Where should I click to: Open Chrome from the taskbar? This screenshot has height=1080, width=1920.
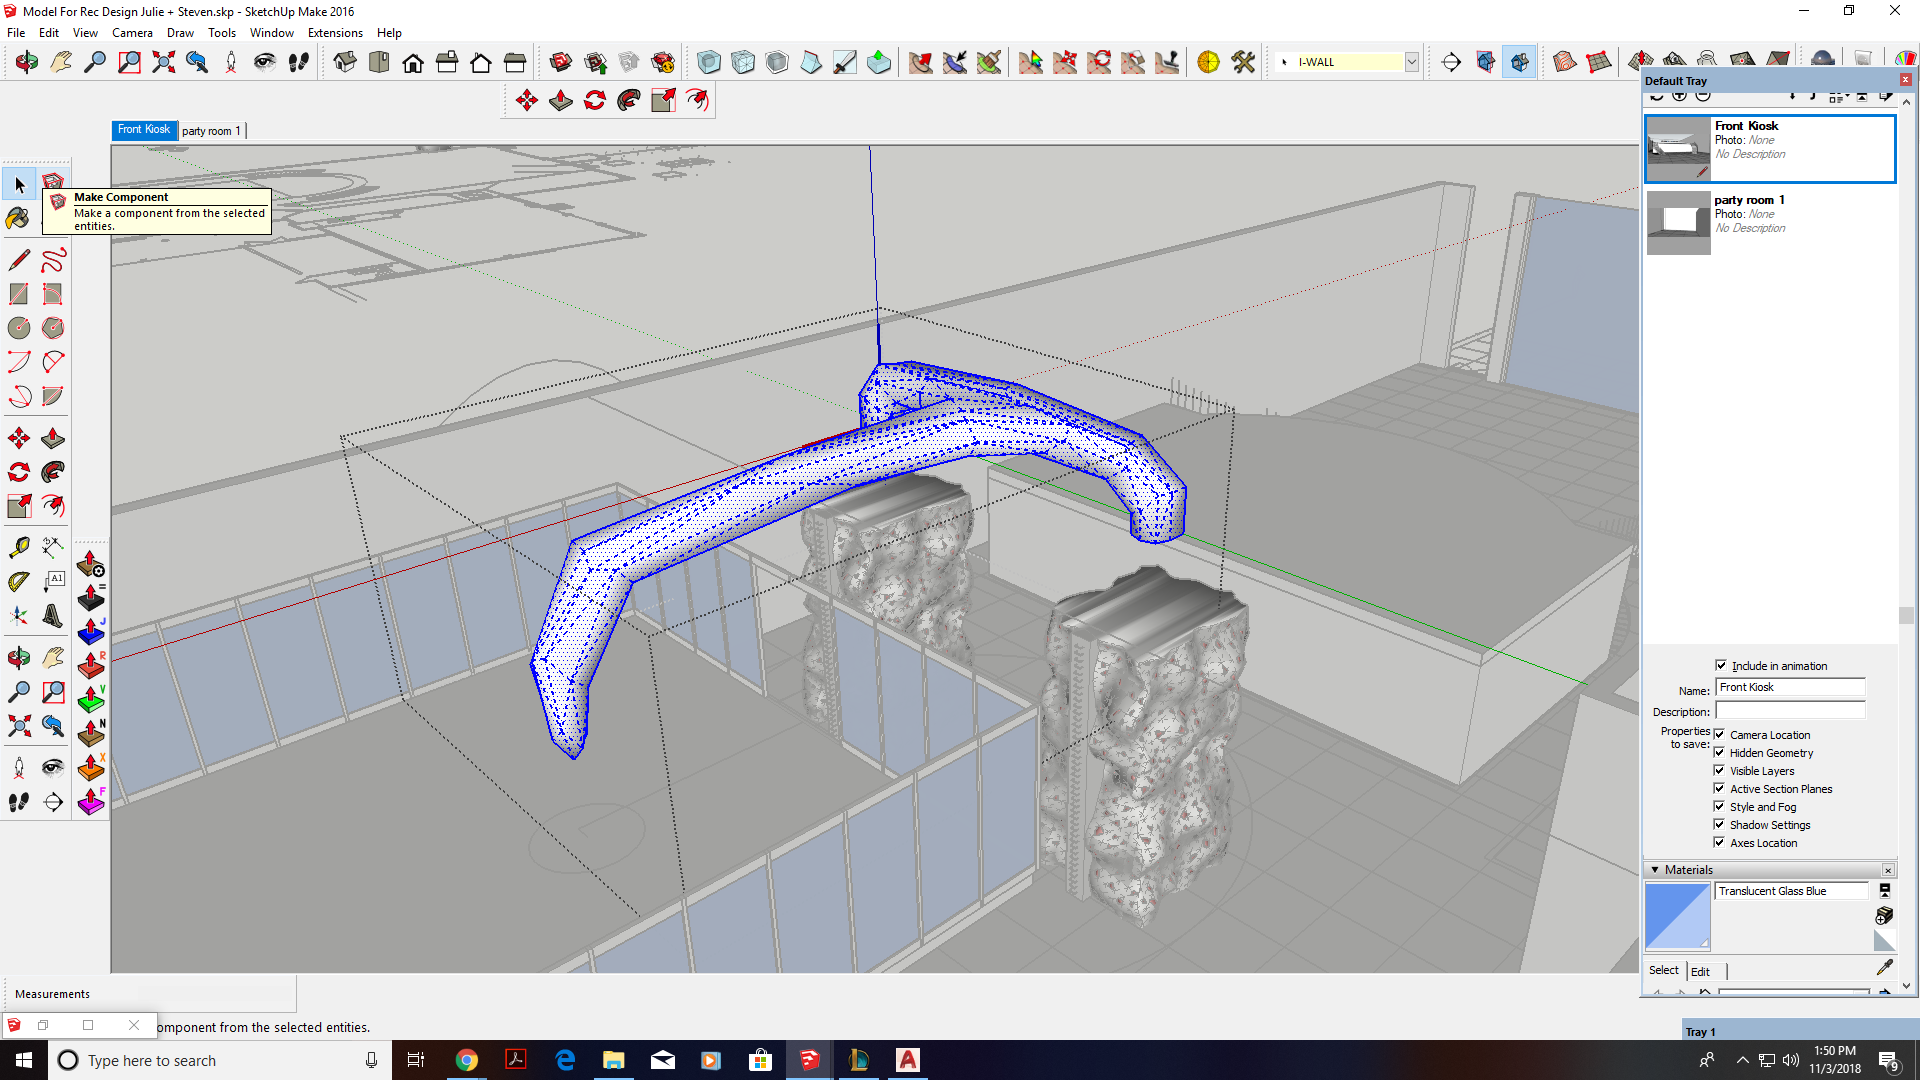(x=467, y=1060)
